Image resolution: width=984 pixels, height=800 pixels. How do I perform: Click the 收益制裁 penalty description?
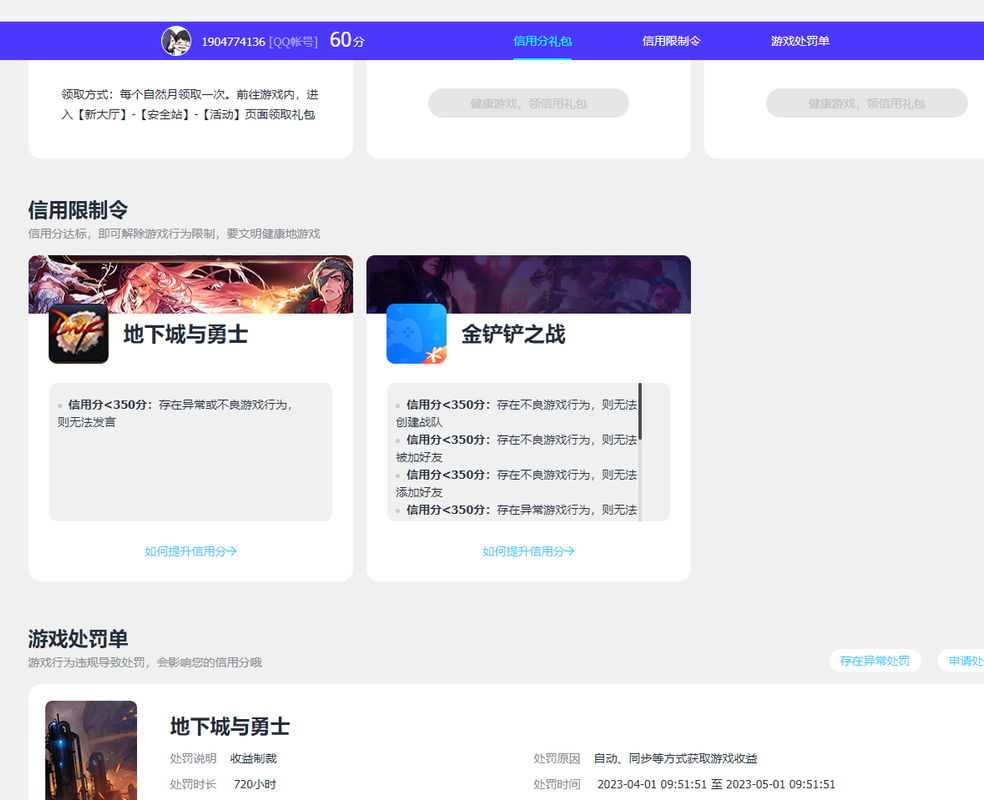[254, 759]
